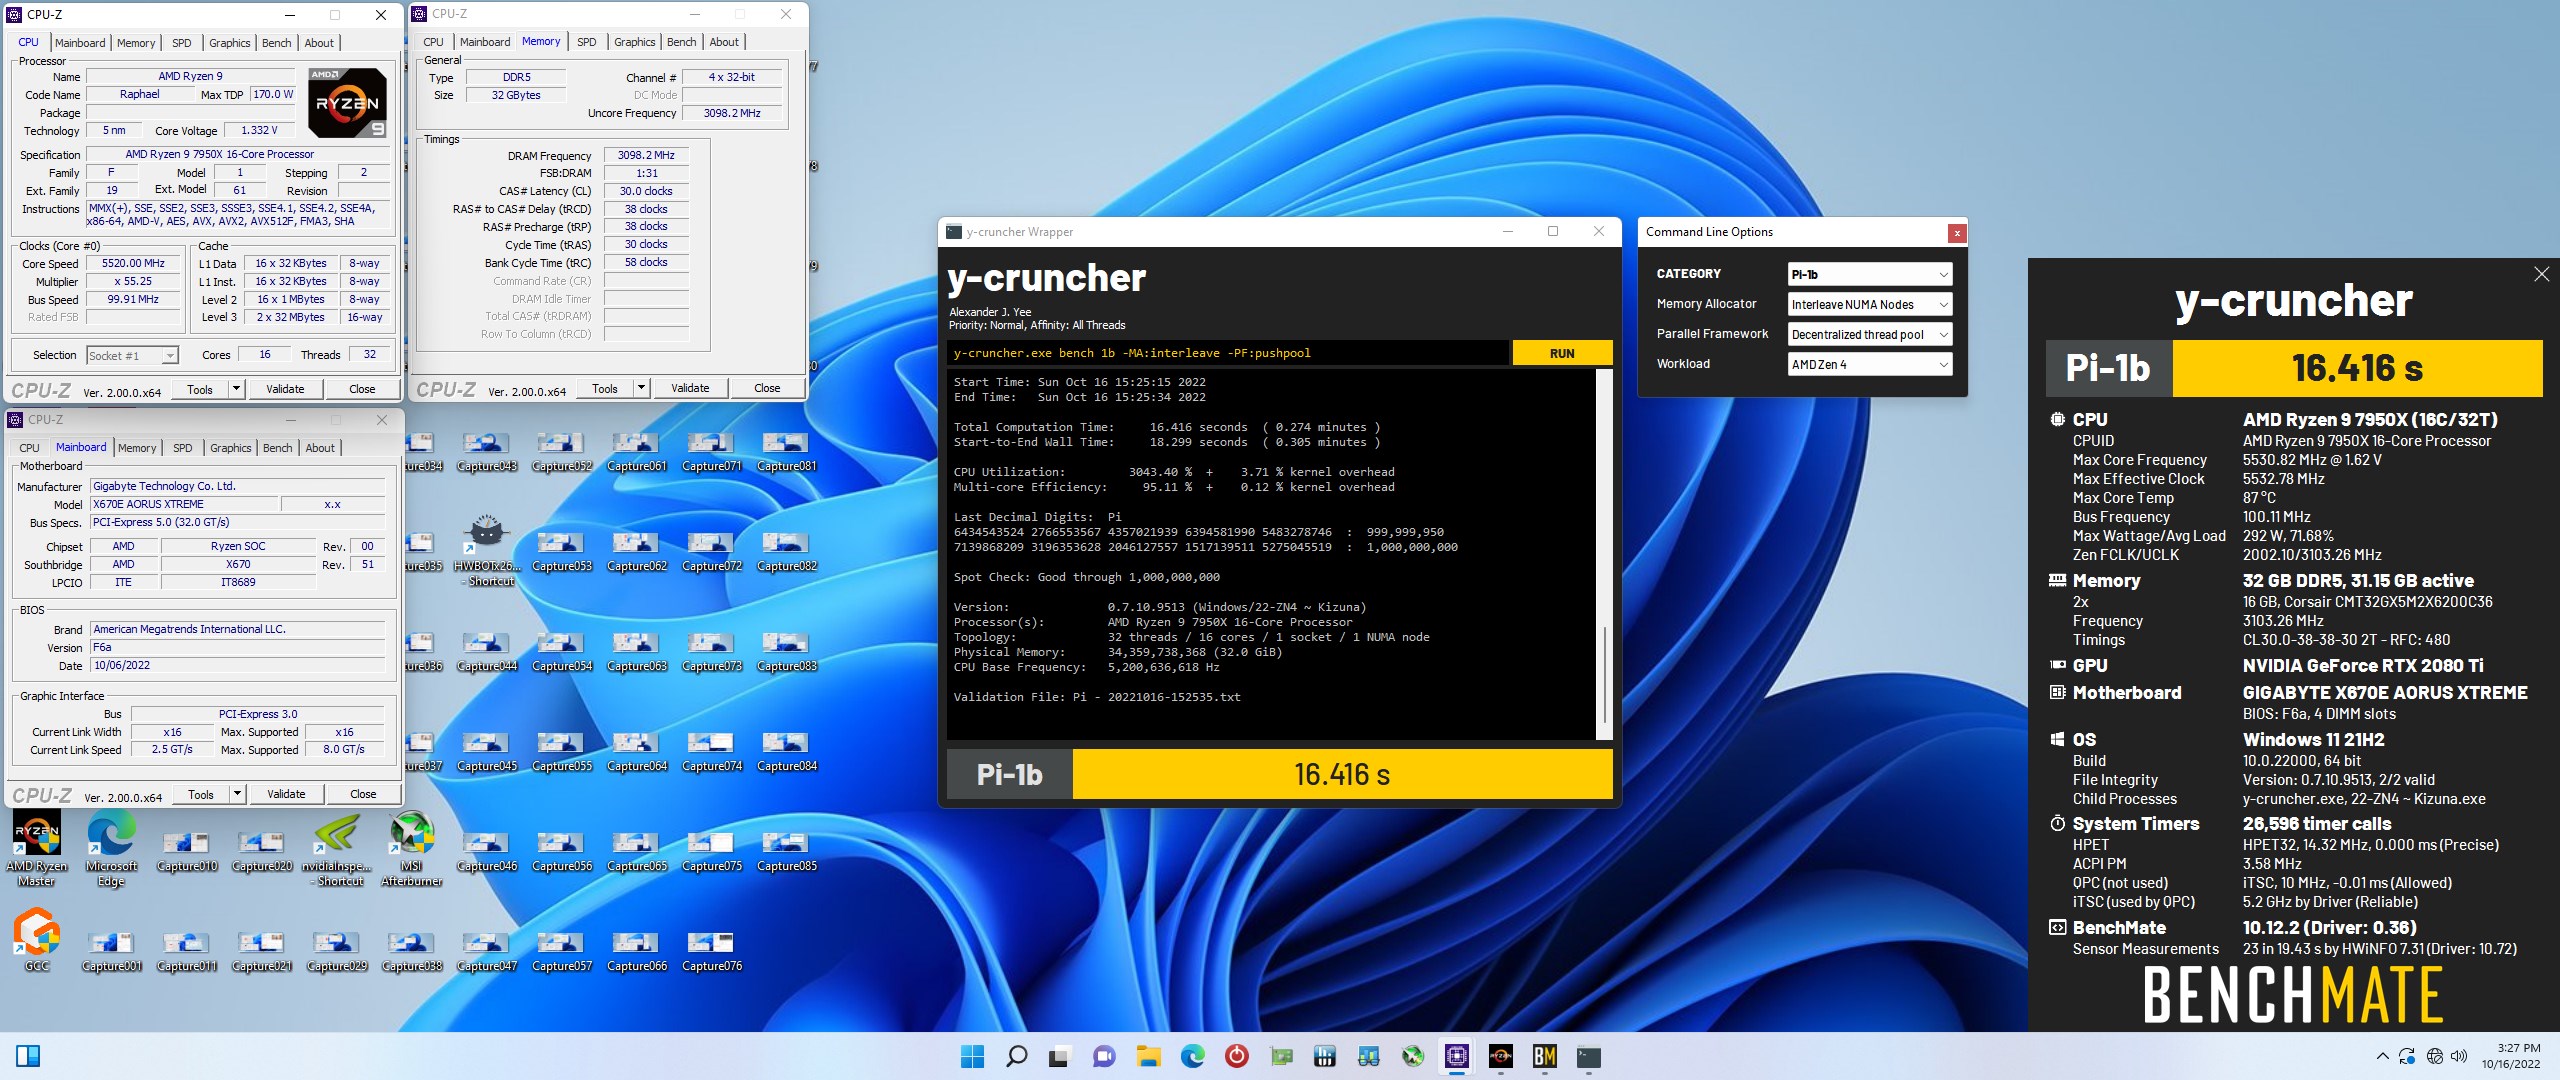Click the chart-with-glasses icon on the taskbar
The width and height of the screenshot is (2560, 1080).
coord(1369,1056)
